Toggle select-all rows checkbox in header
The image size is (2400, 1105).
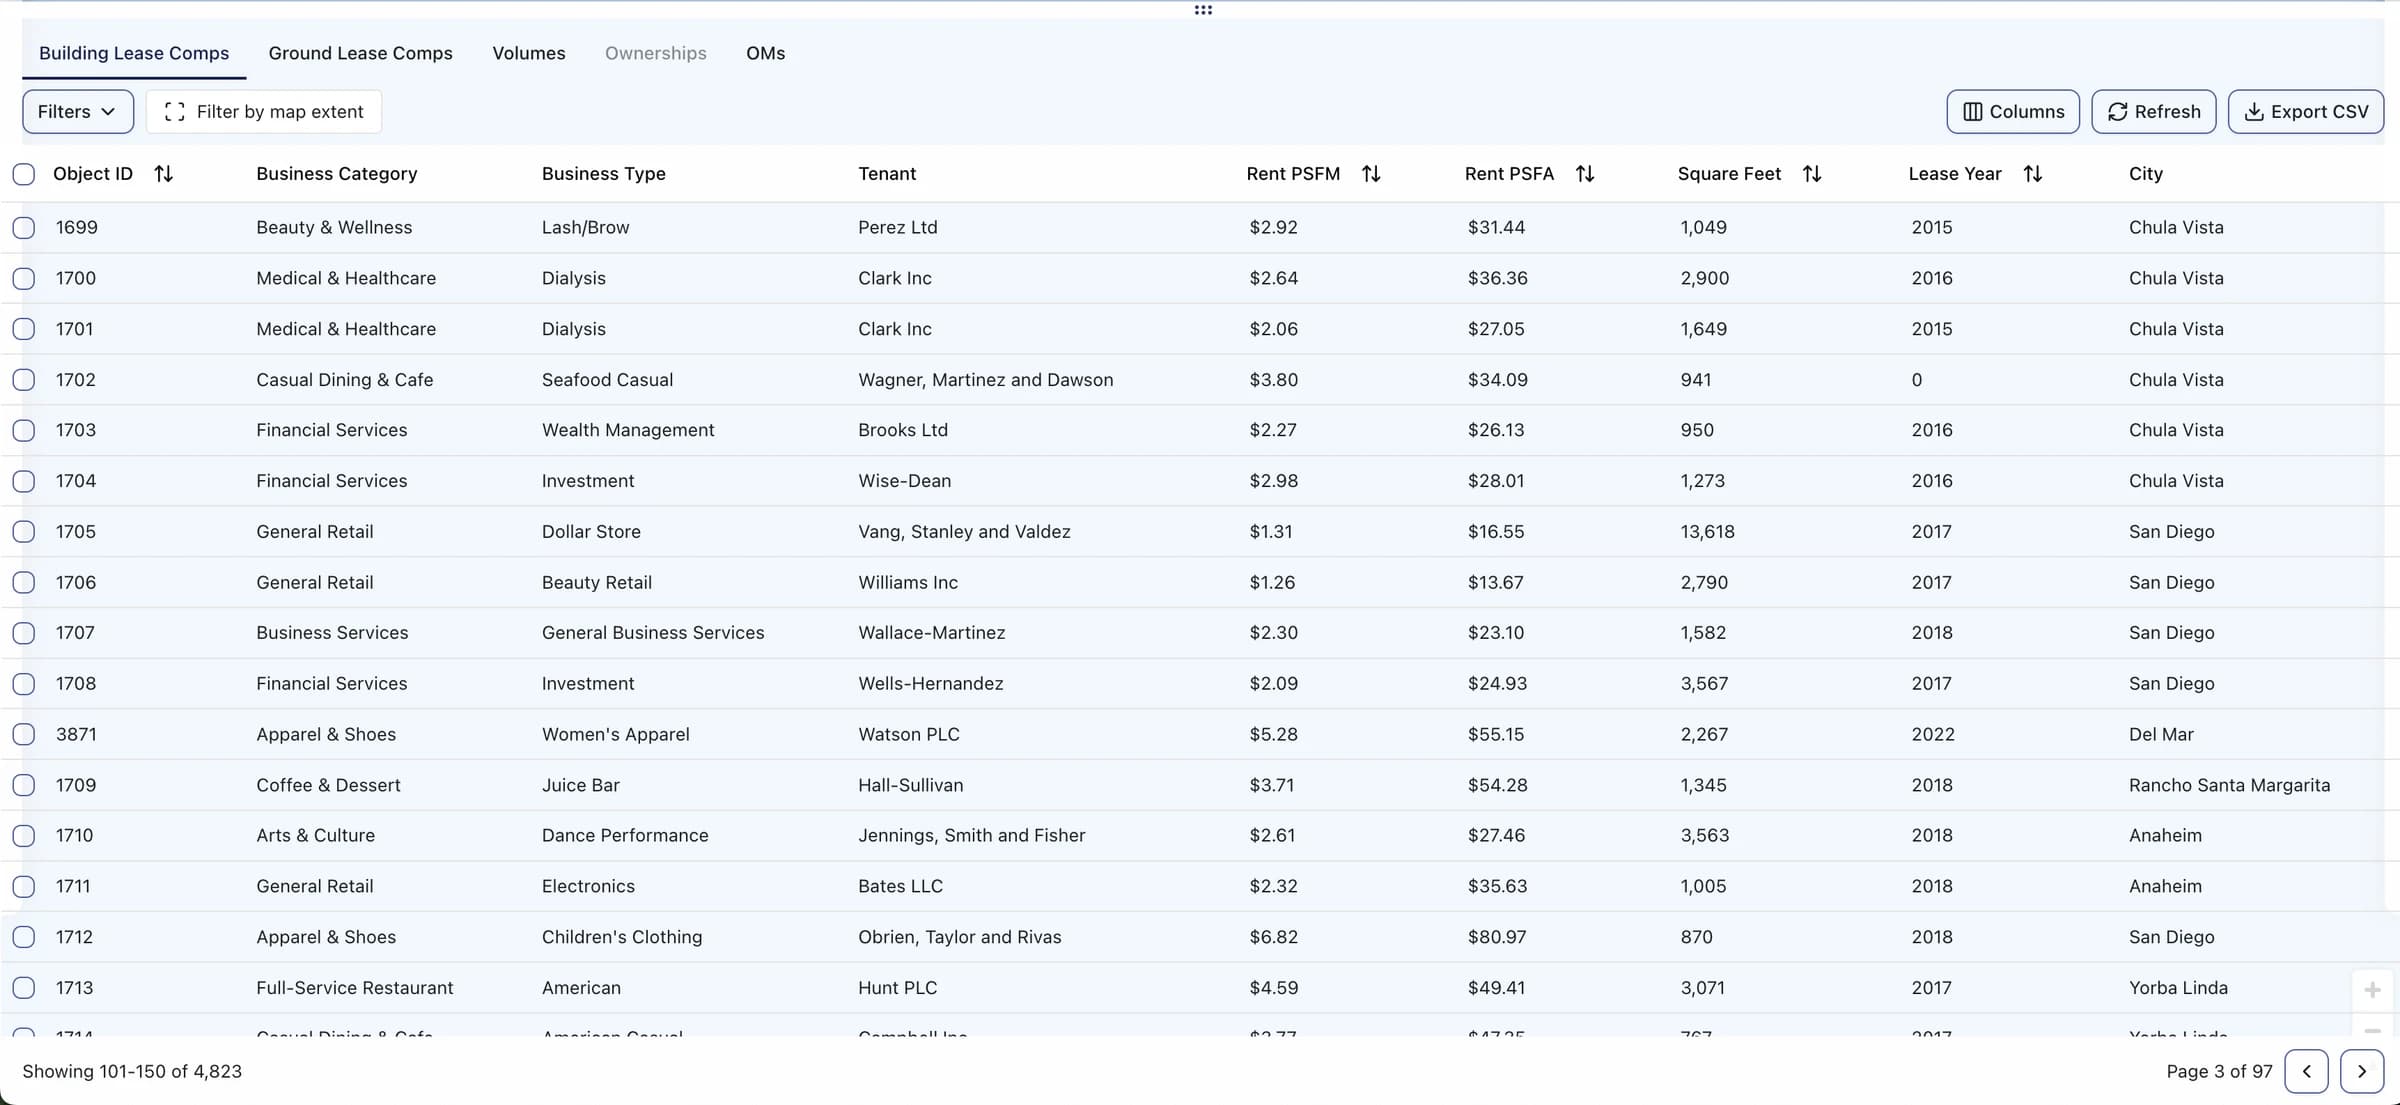(x=24, y=174)
